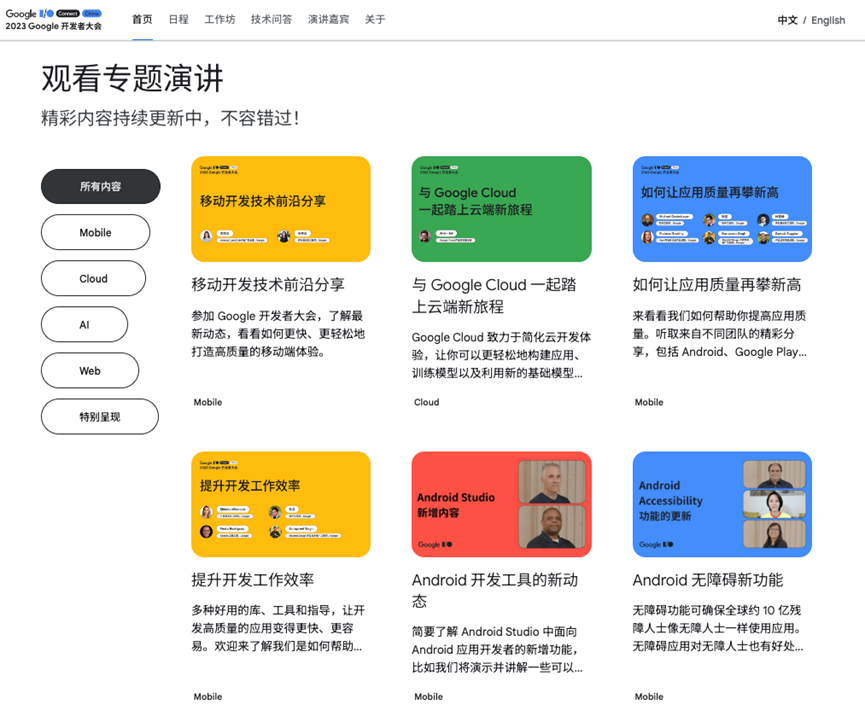The image size is (865, 728).
Task: Filter talks by Web
Action: coord(90,371)
